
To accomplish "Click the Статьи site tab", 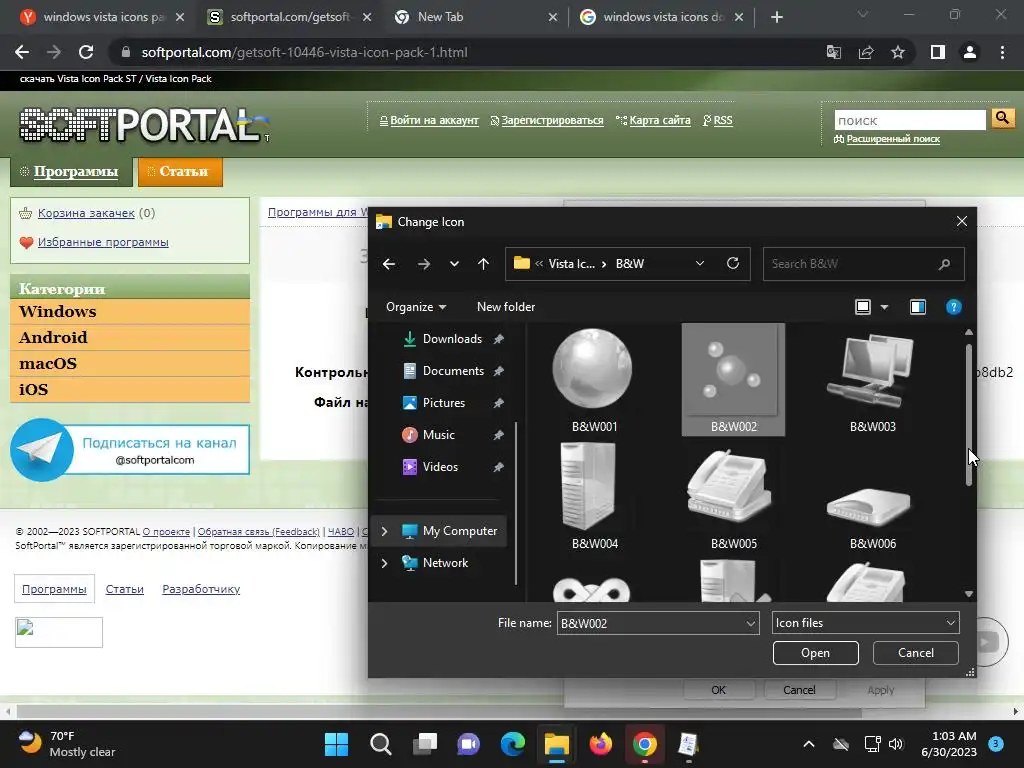I will tap(180, 172).
